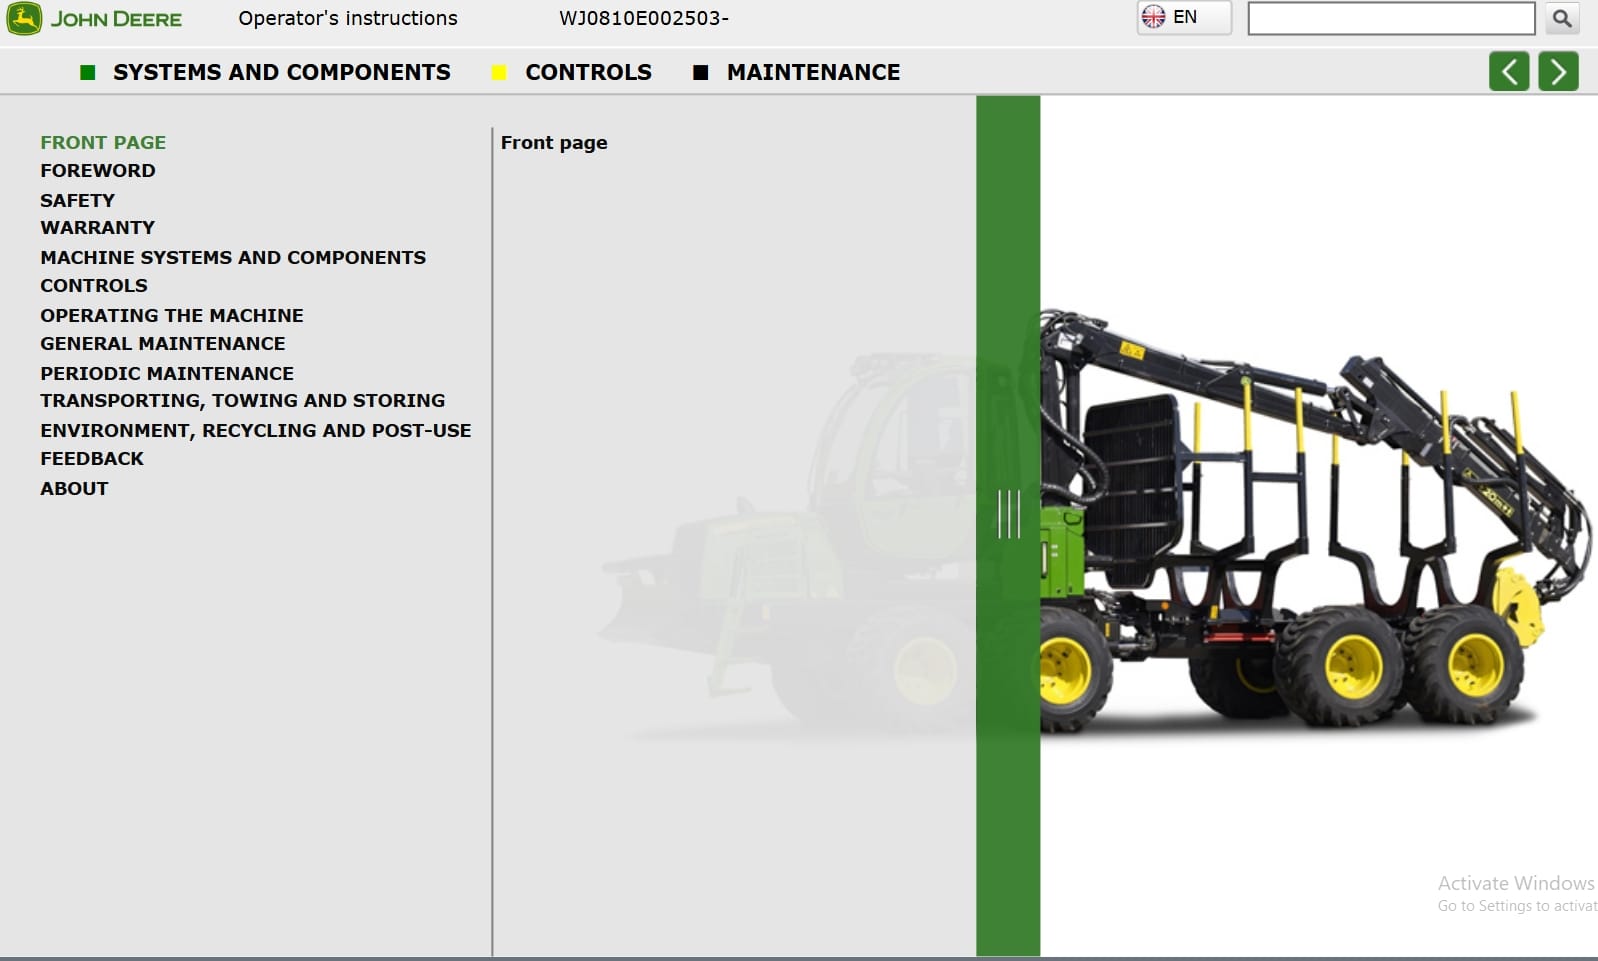The width and height of the screenshot is (1598, 961).
Task: Switch to the Maintenance tab
Action: [x=813, y=72]
